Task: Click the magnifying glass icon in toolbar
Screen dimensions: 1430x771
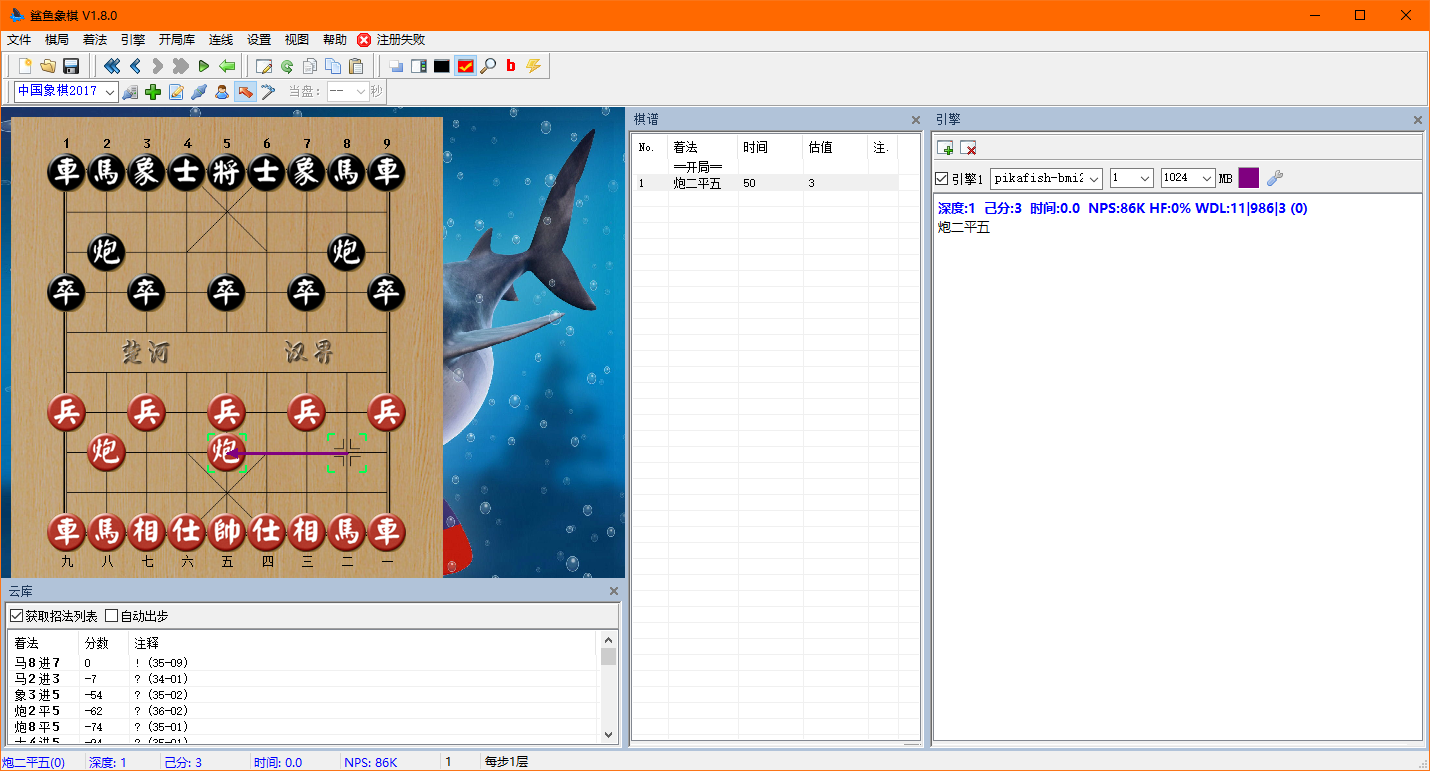Action: [x=488, y=66]
